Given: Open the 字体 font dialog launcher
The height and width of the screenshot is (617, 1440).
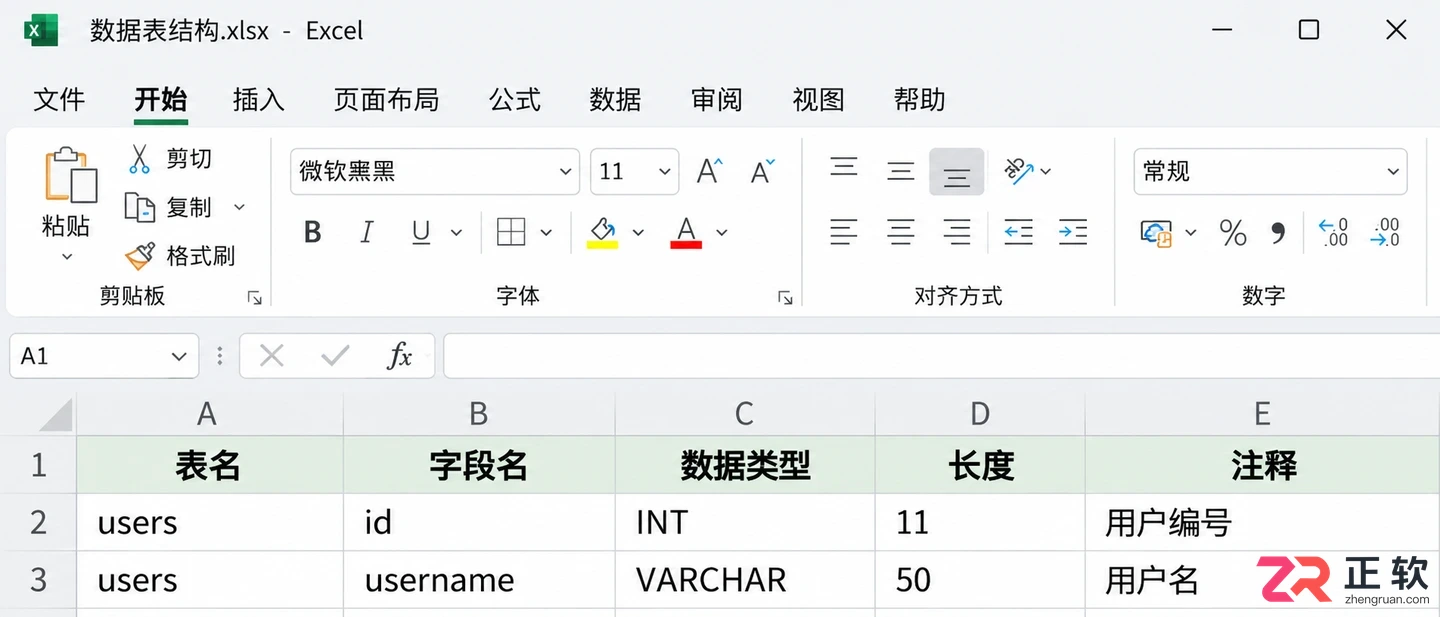Looking at the screenshot, I should tap(785, 297).
